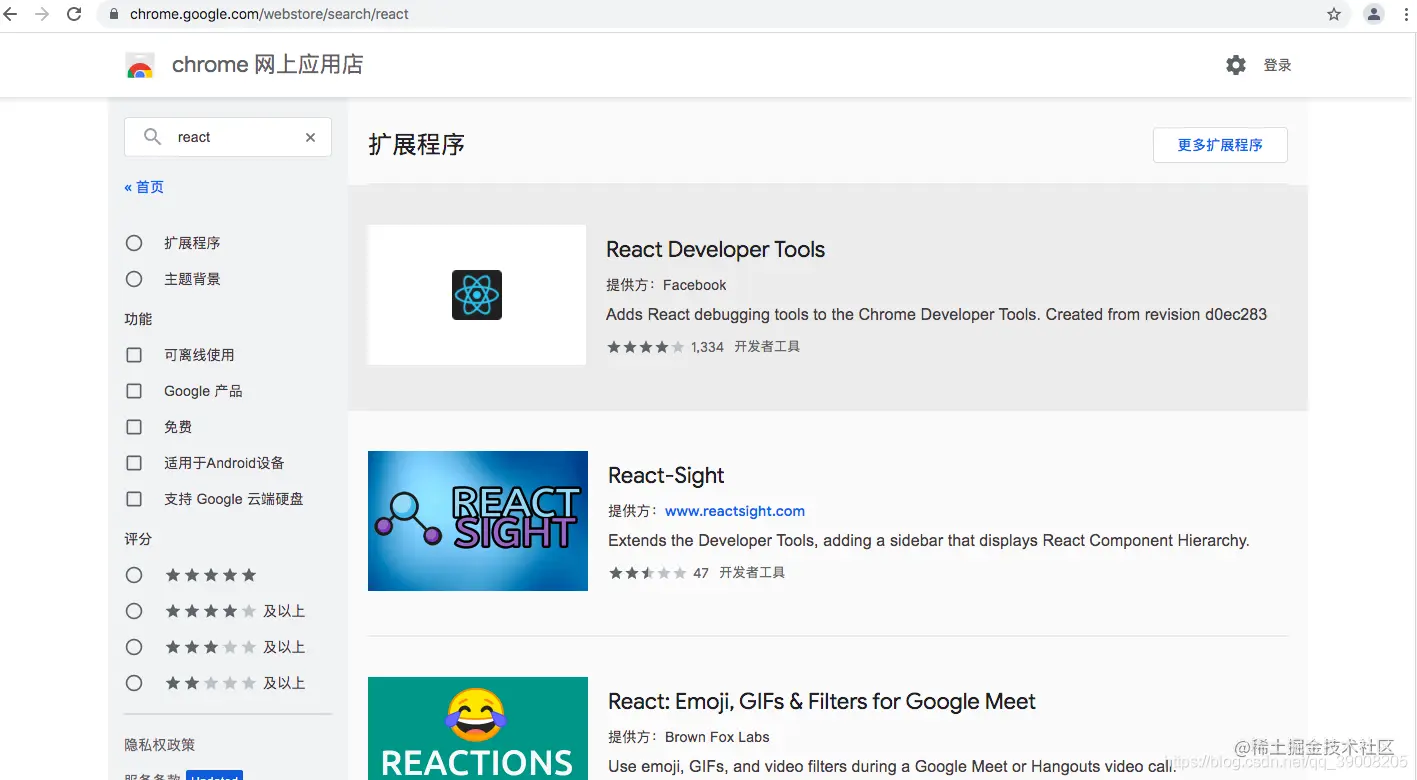Image resolution: width=1417 pixels, height=780 pixels.
Task: Open the browser profile avatar icon
Action: (x=1374, y=14)
